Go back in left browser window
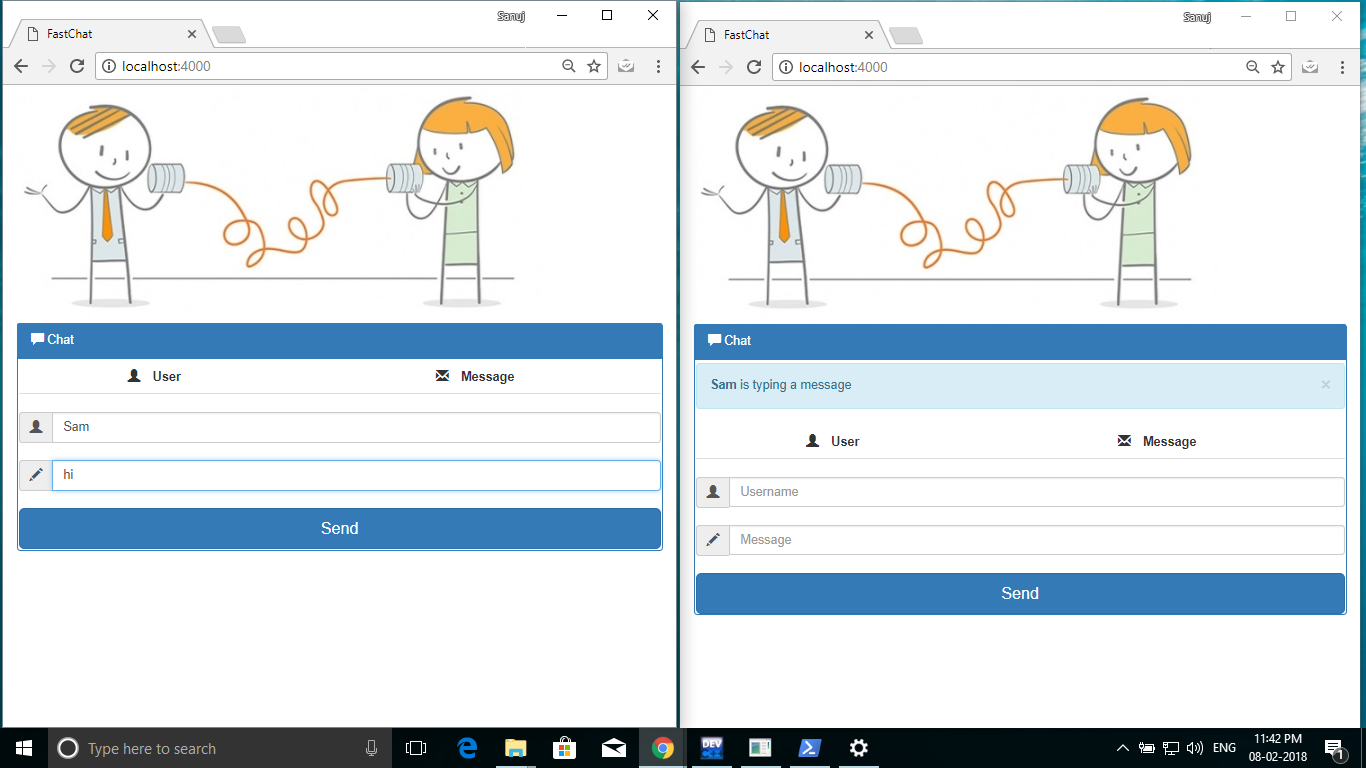This screenshot has width=1366, height=768. click(21, 66)
